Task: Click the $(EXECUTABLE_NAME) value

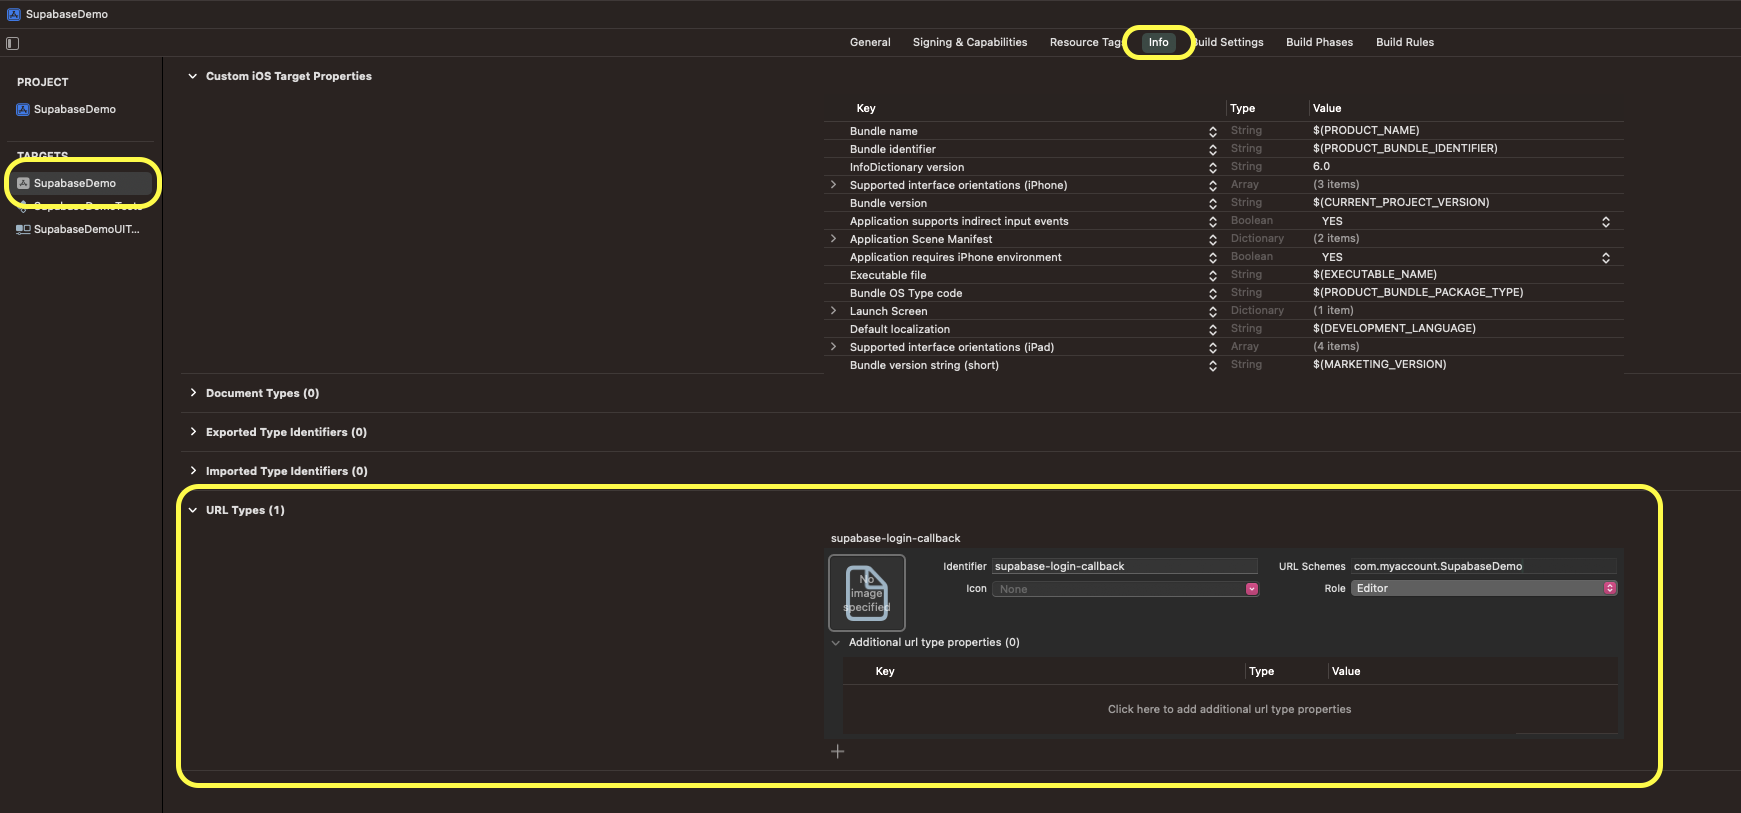Action: click(1374, 274)
